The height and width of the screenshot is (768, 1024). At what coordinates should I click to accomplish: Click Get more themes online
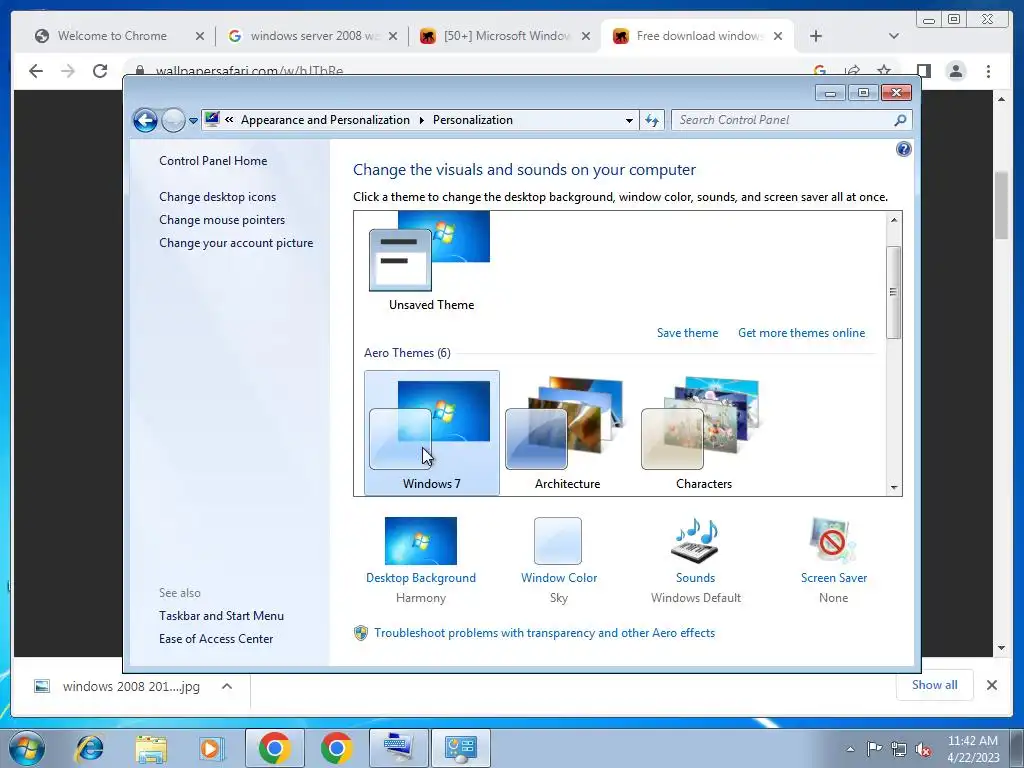tap(801, 332)
